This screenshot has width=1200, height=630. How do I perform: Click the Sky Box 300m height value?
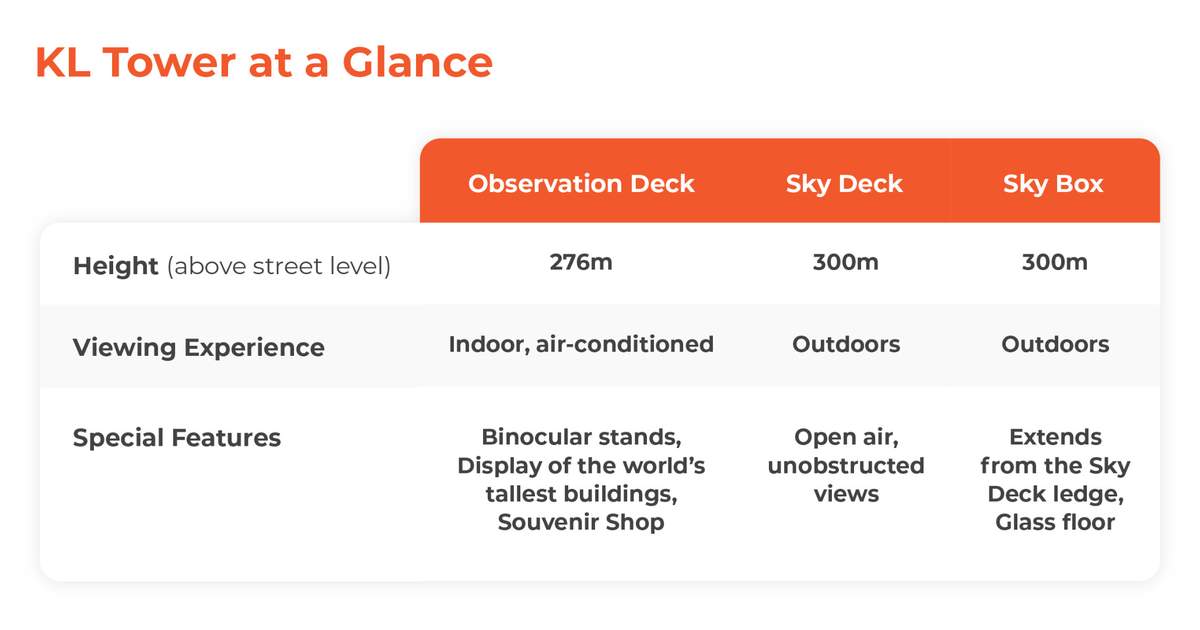tap(1055, 263)
